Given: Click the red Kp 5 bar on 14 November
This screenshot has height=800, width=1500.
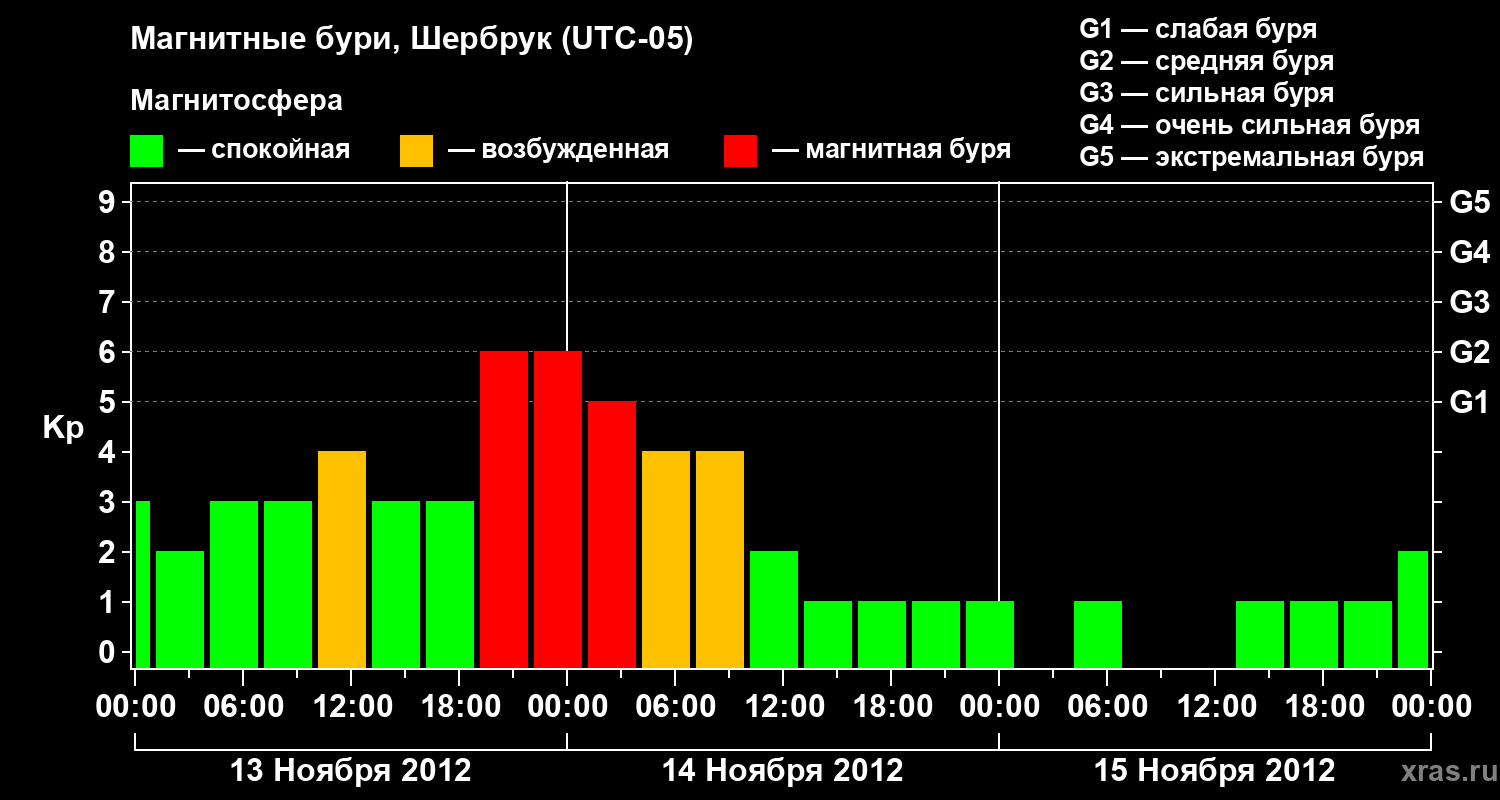Looking at the screenshot, I should click(x=612, y=534).
